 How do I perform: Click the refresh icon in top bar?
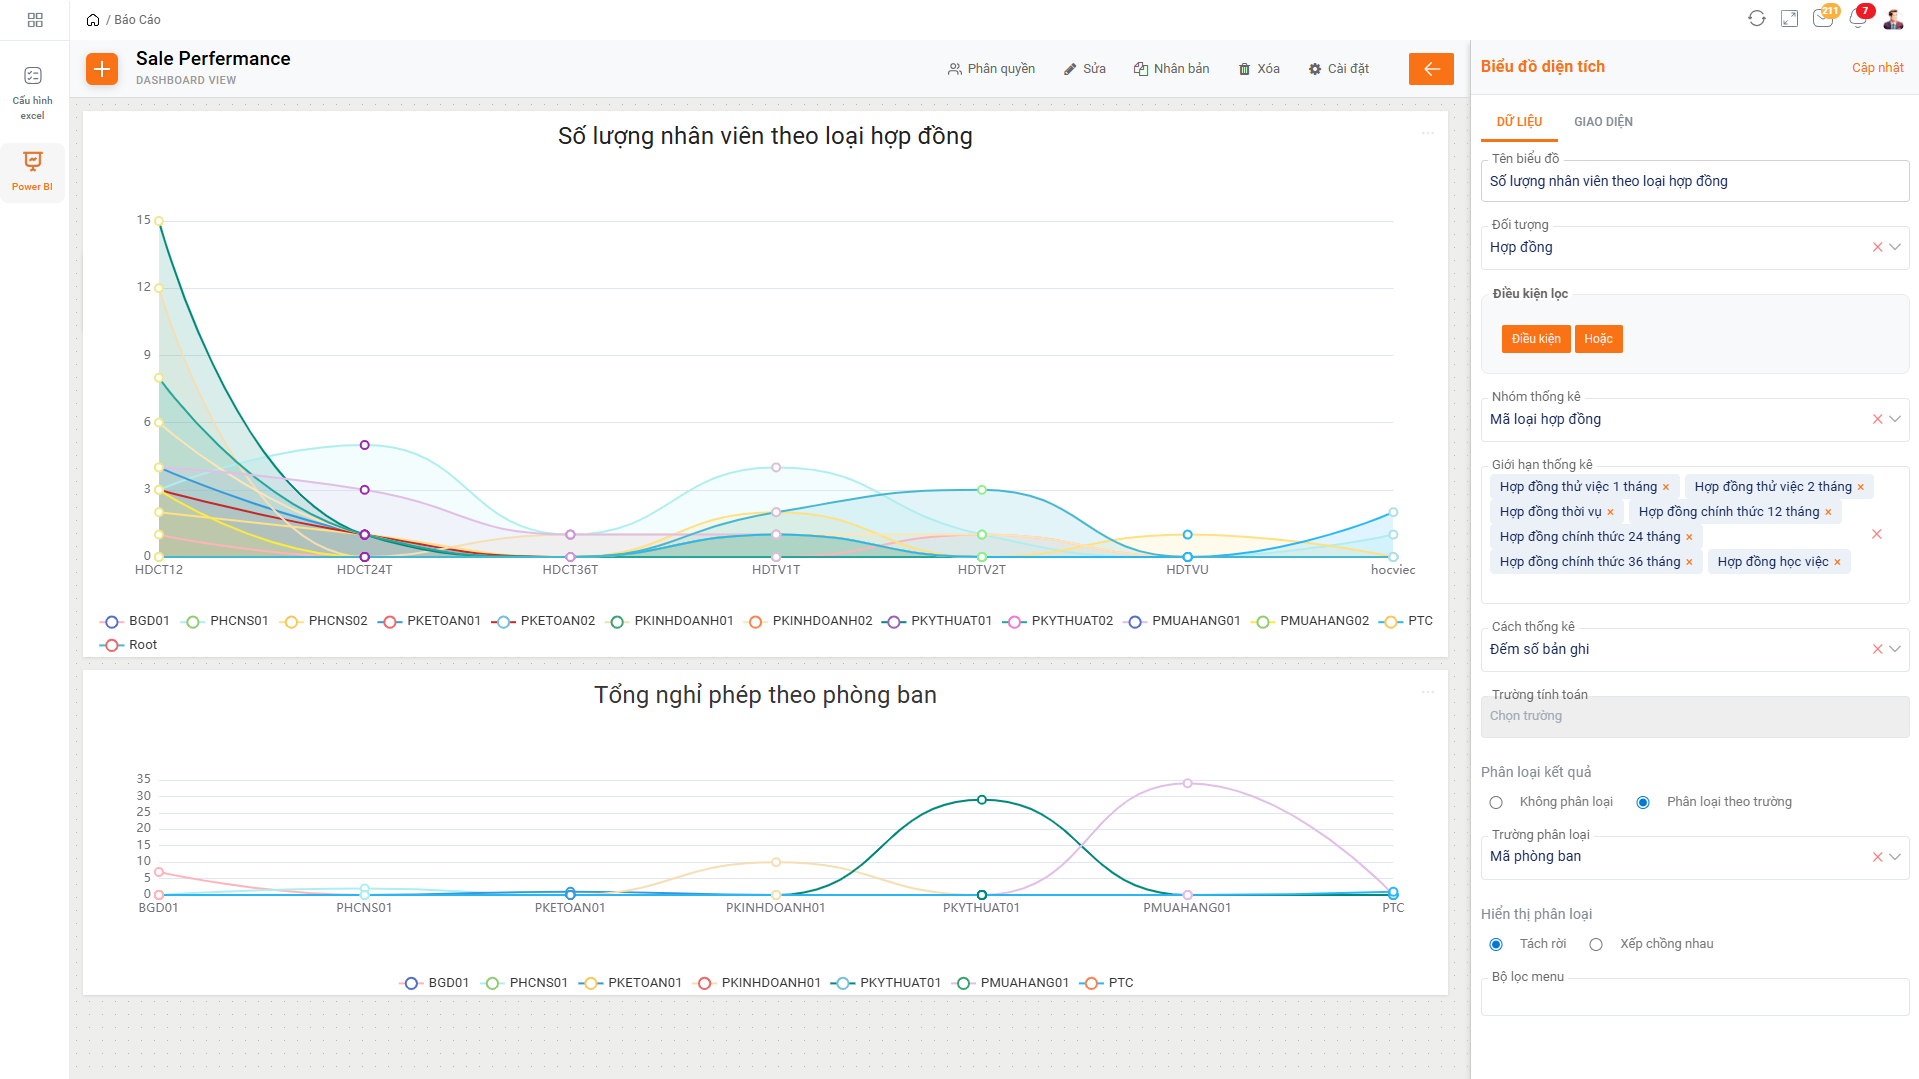tap(1757, 19)
